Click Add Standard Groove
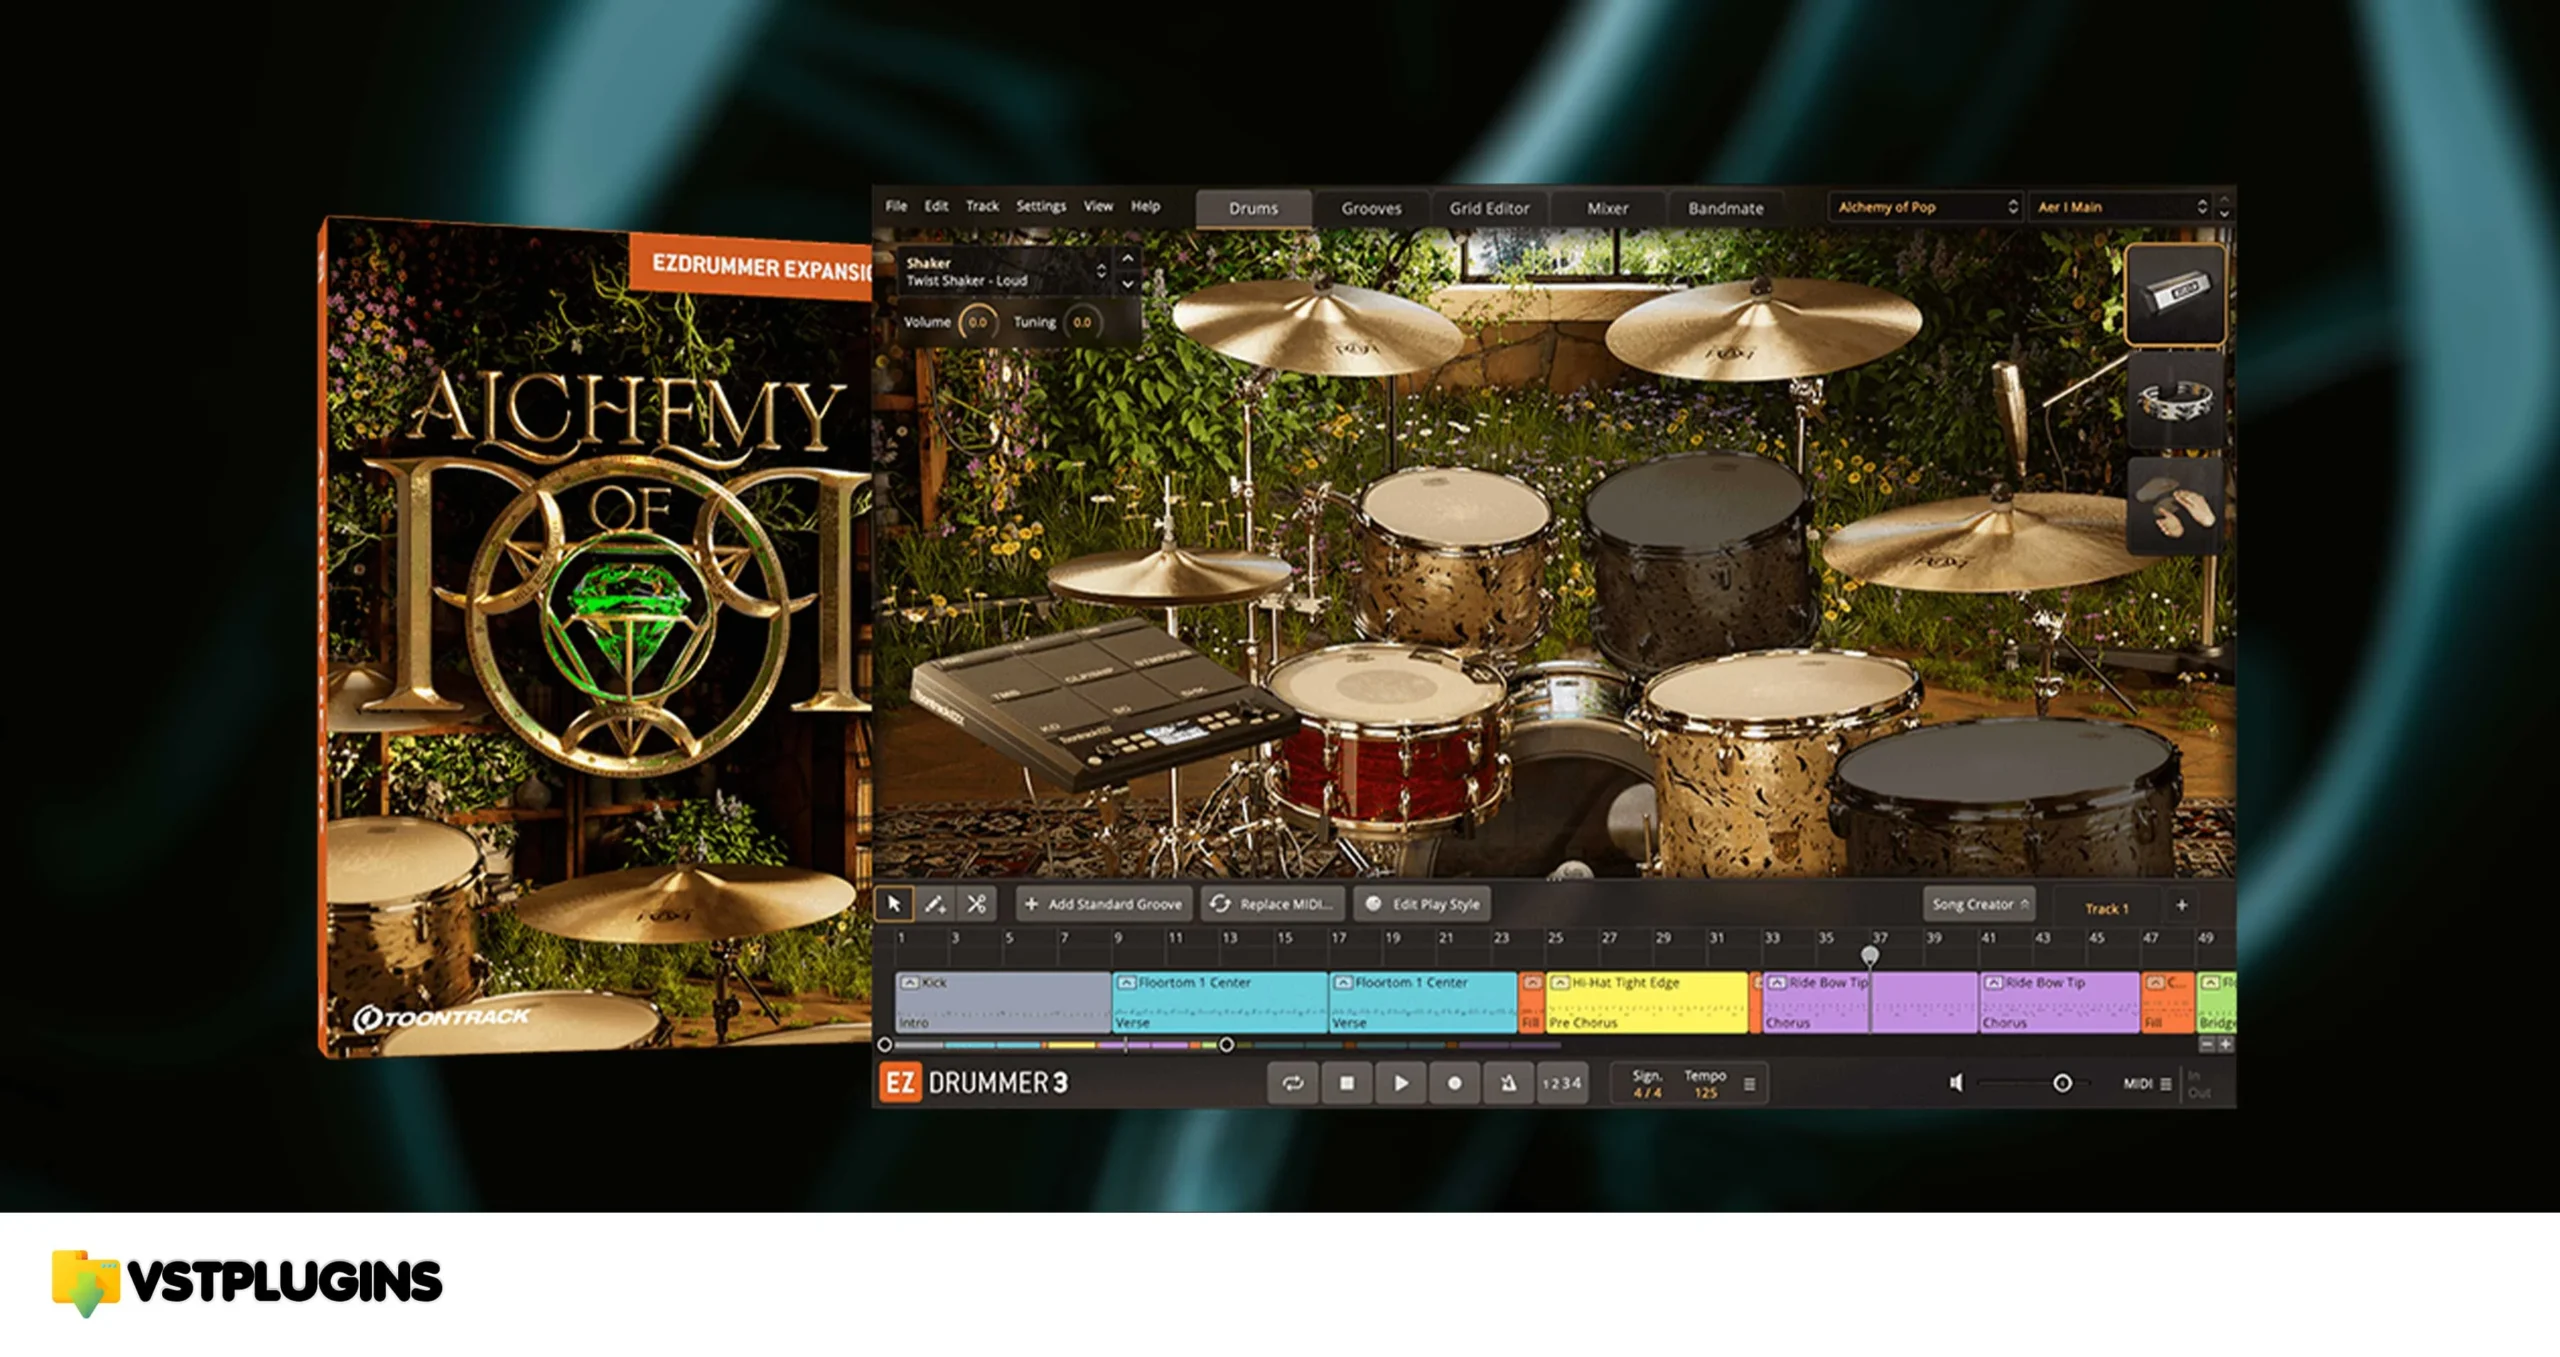2560x1357 pixels. pyautogui.click(x=1104, y=904)
